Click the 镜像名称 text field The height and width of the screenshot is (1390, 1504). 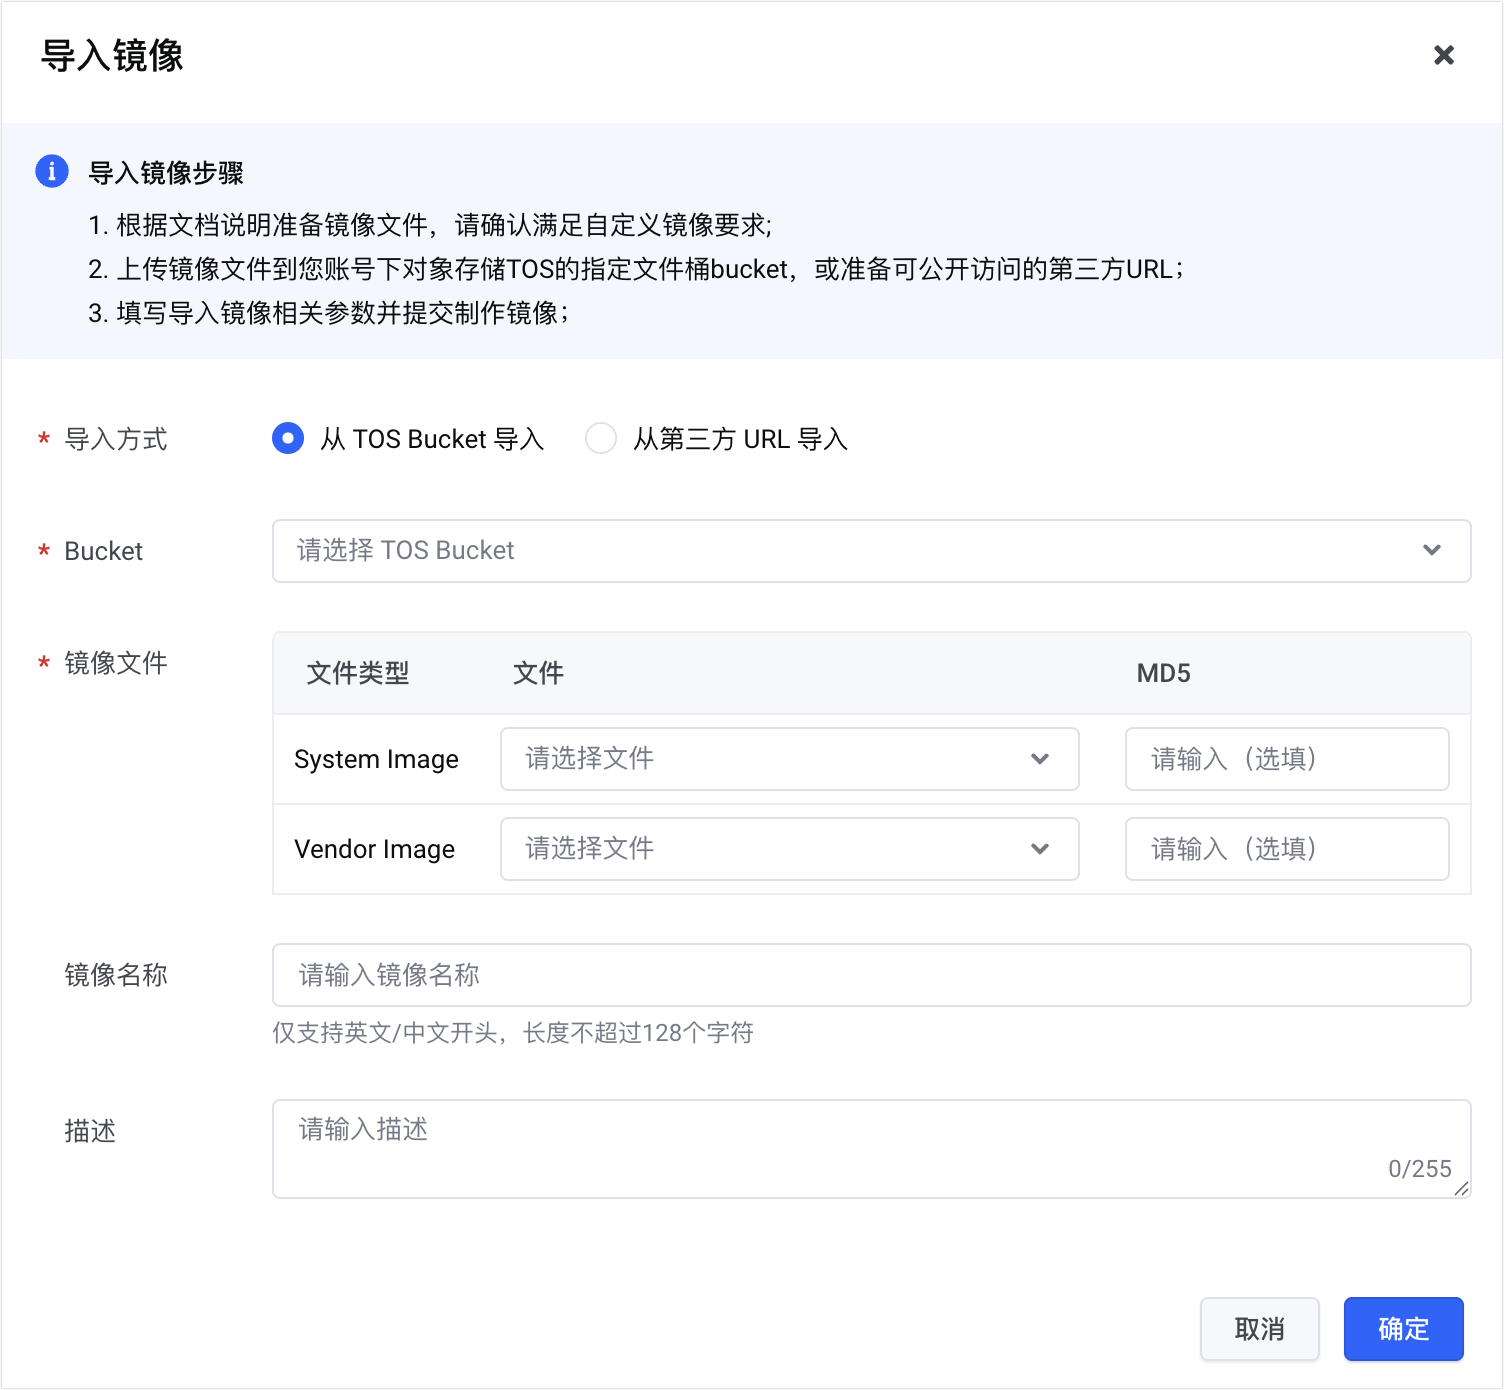coord(870,975)
